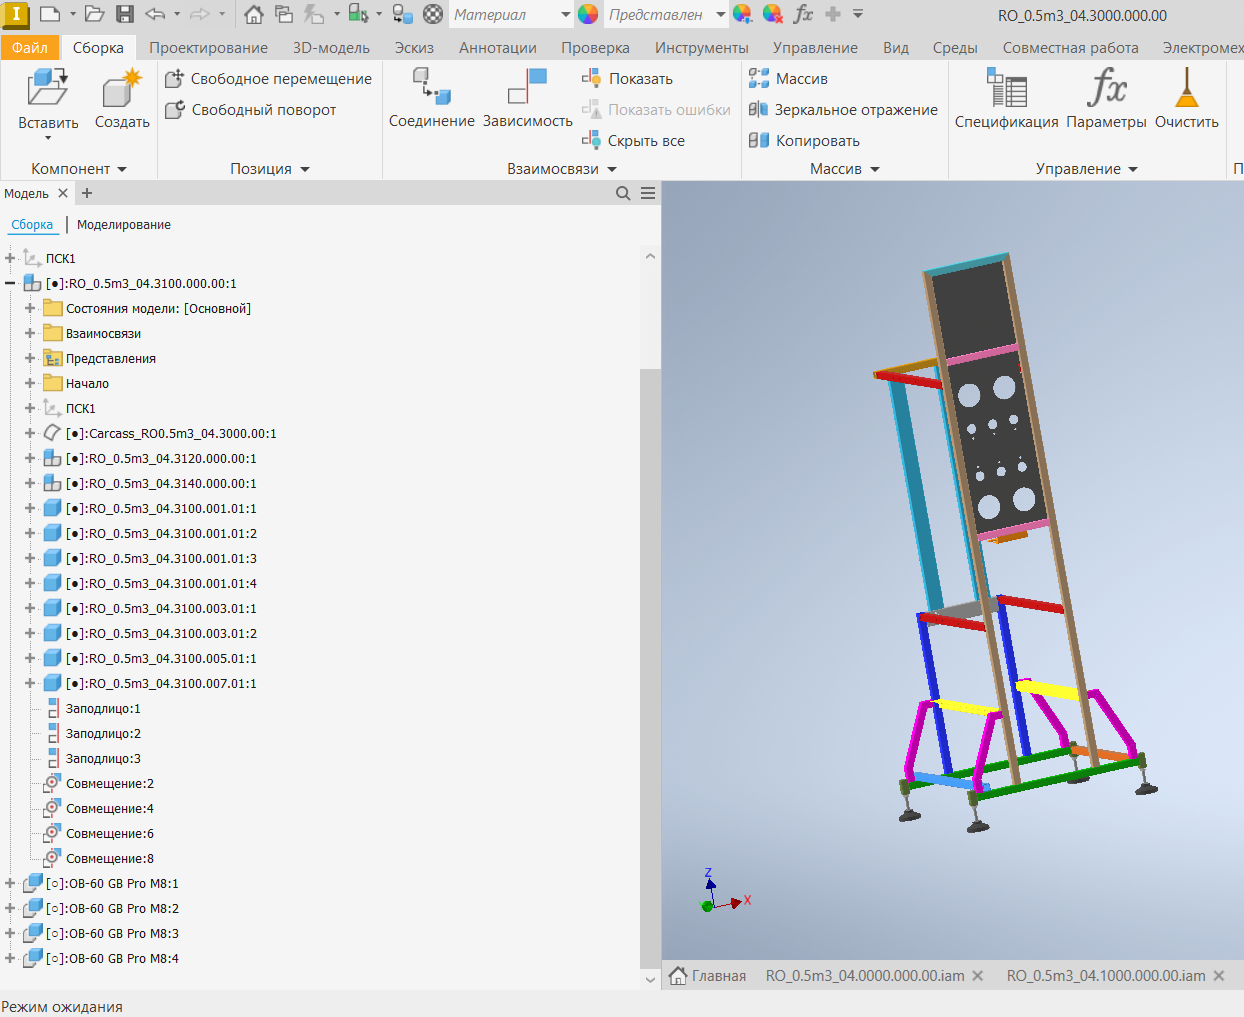
Task: Click the scroll down arrow in browser
Action: (650, 979)
